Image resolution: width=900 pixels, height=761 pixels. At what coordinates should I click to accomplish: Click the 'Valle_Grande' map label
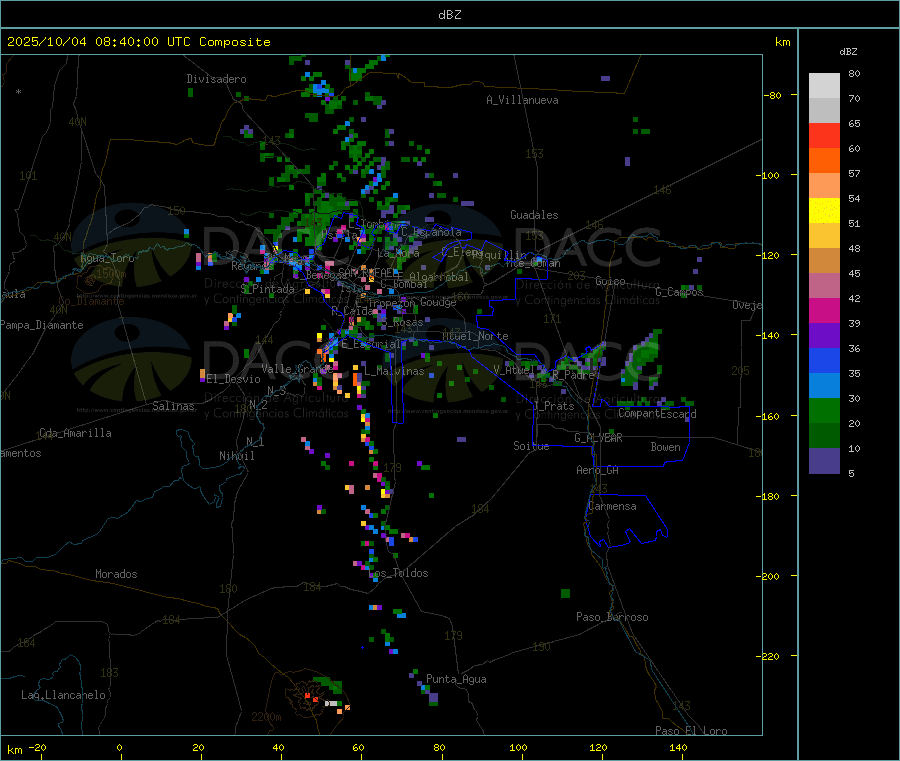[297, 368]
